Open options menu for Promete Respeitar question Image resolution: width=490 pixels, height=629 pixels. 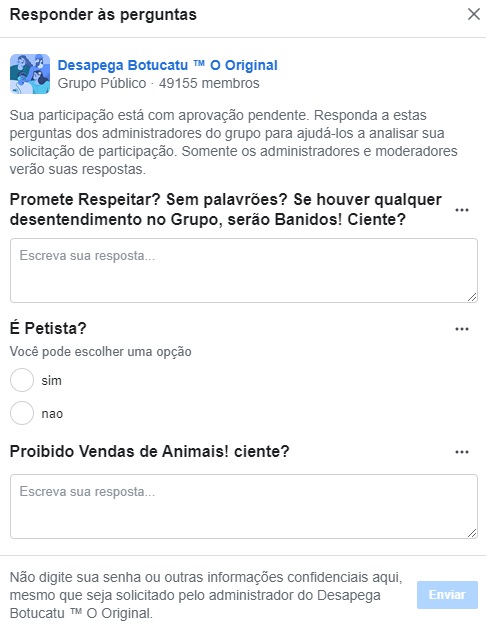tap(462, 210)
